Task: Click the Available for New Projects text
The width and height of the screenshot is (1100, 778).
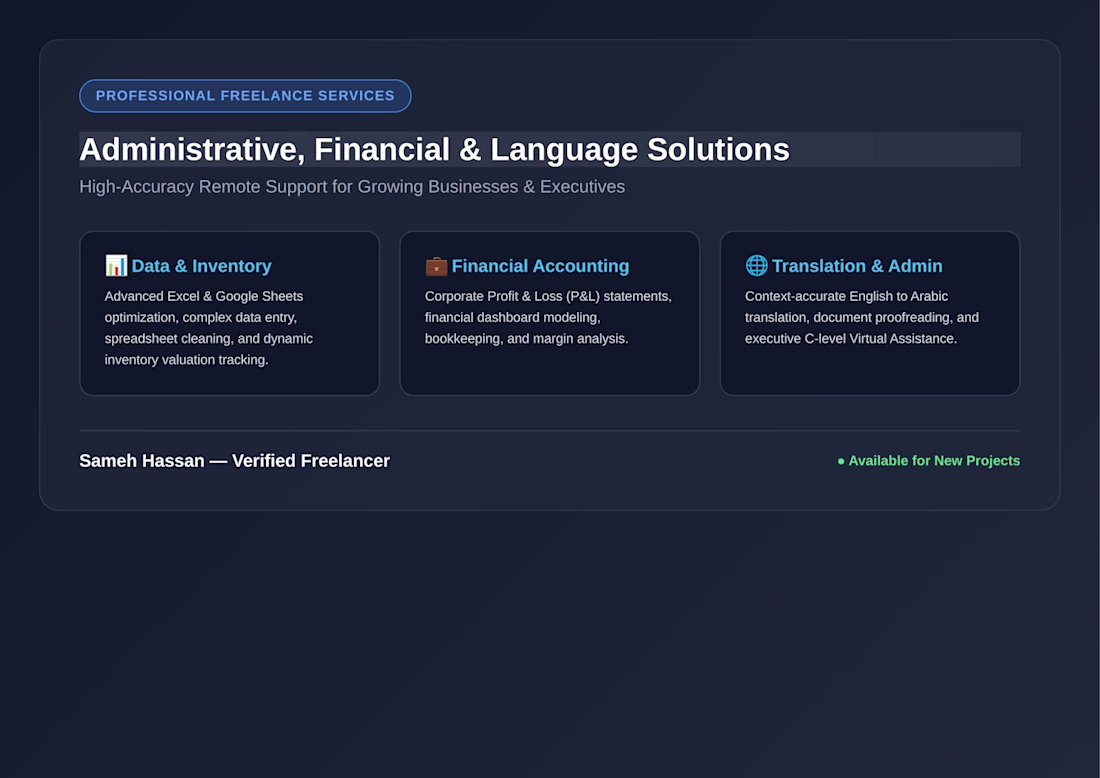Action: pyautogui.click(x=934, y=461)
